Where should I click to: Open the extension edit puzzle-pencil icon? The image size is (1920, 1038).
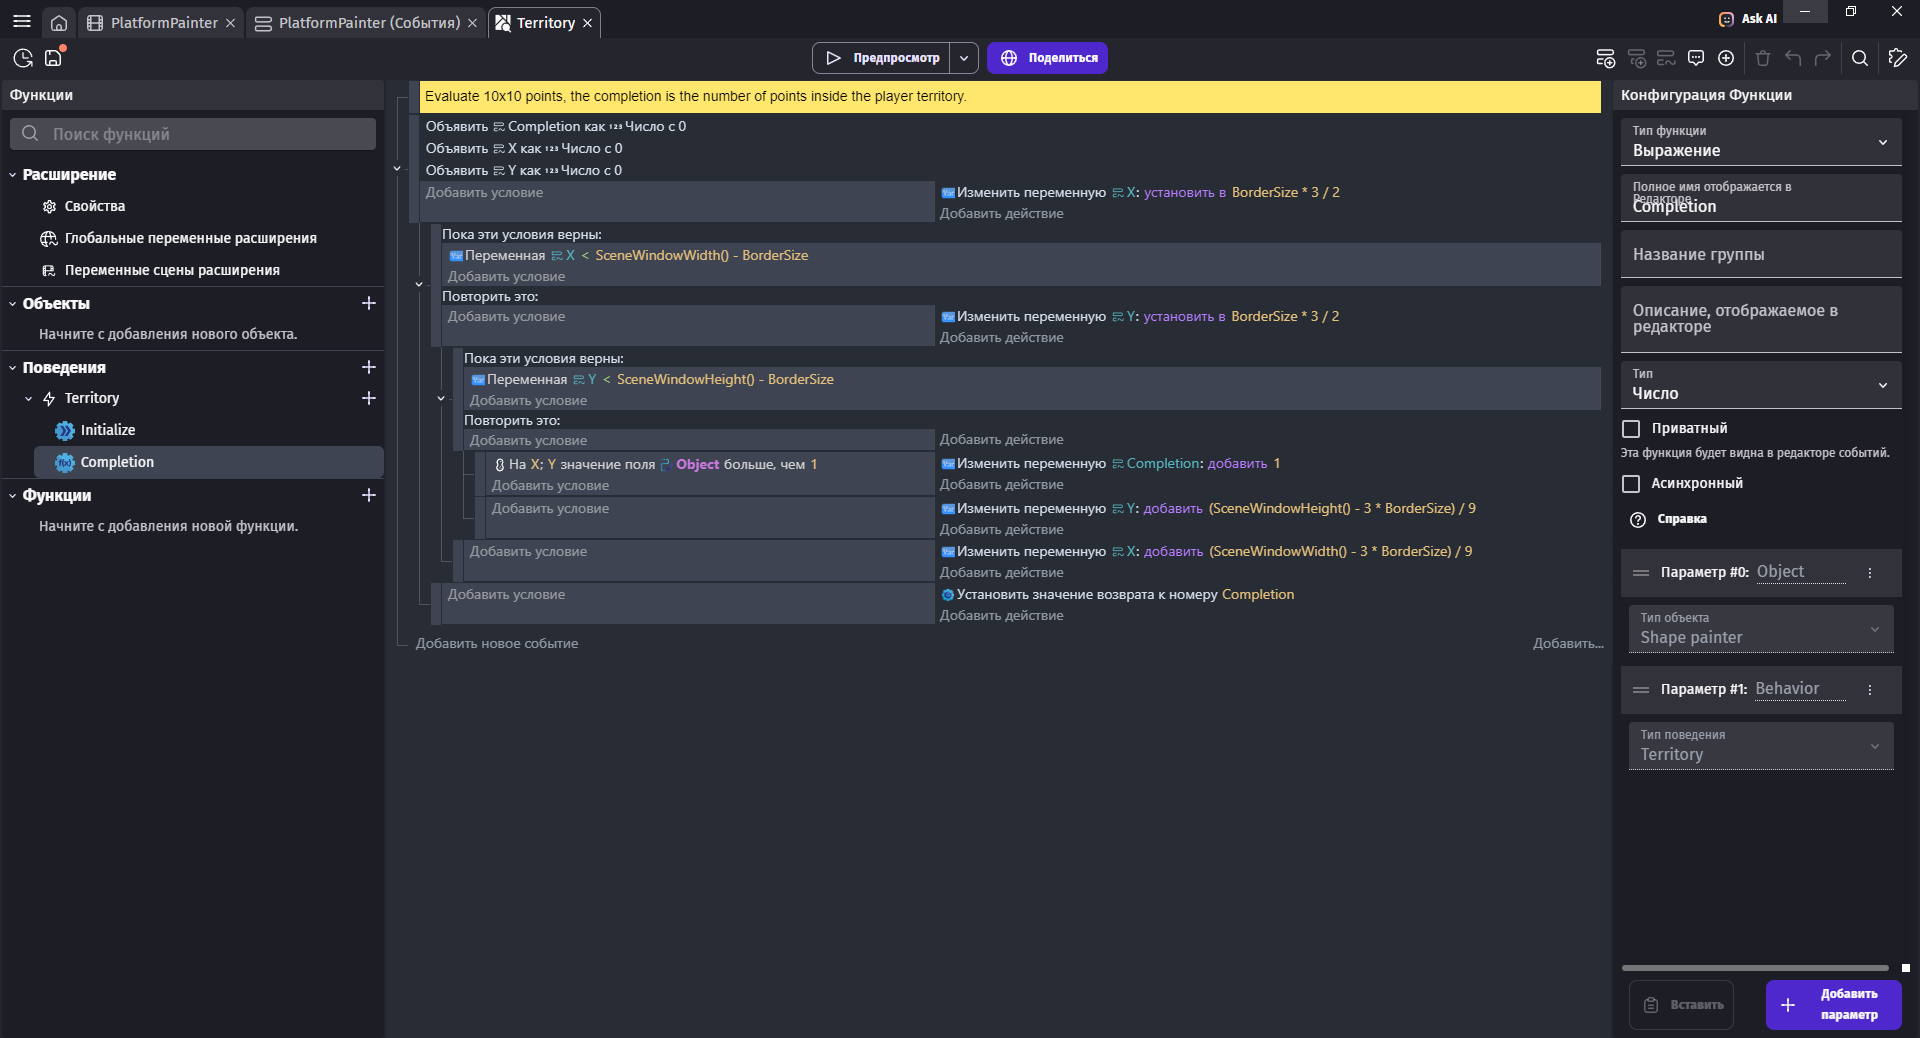pos(1898,58)
